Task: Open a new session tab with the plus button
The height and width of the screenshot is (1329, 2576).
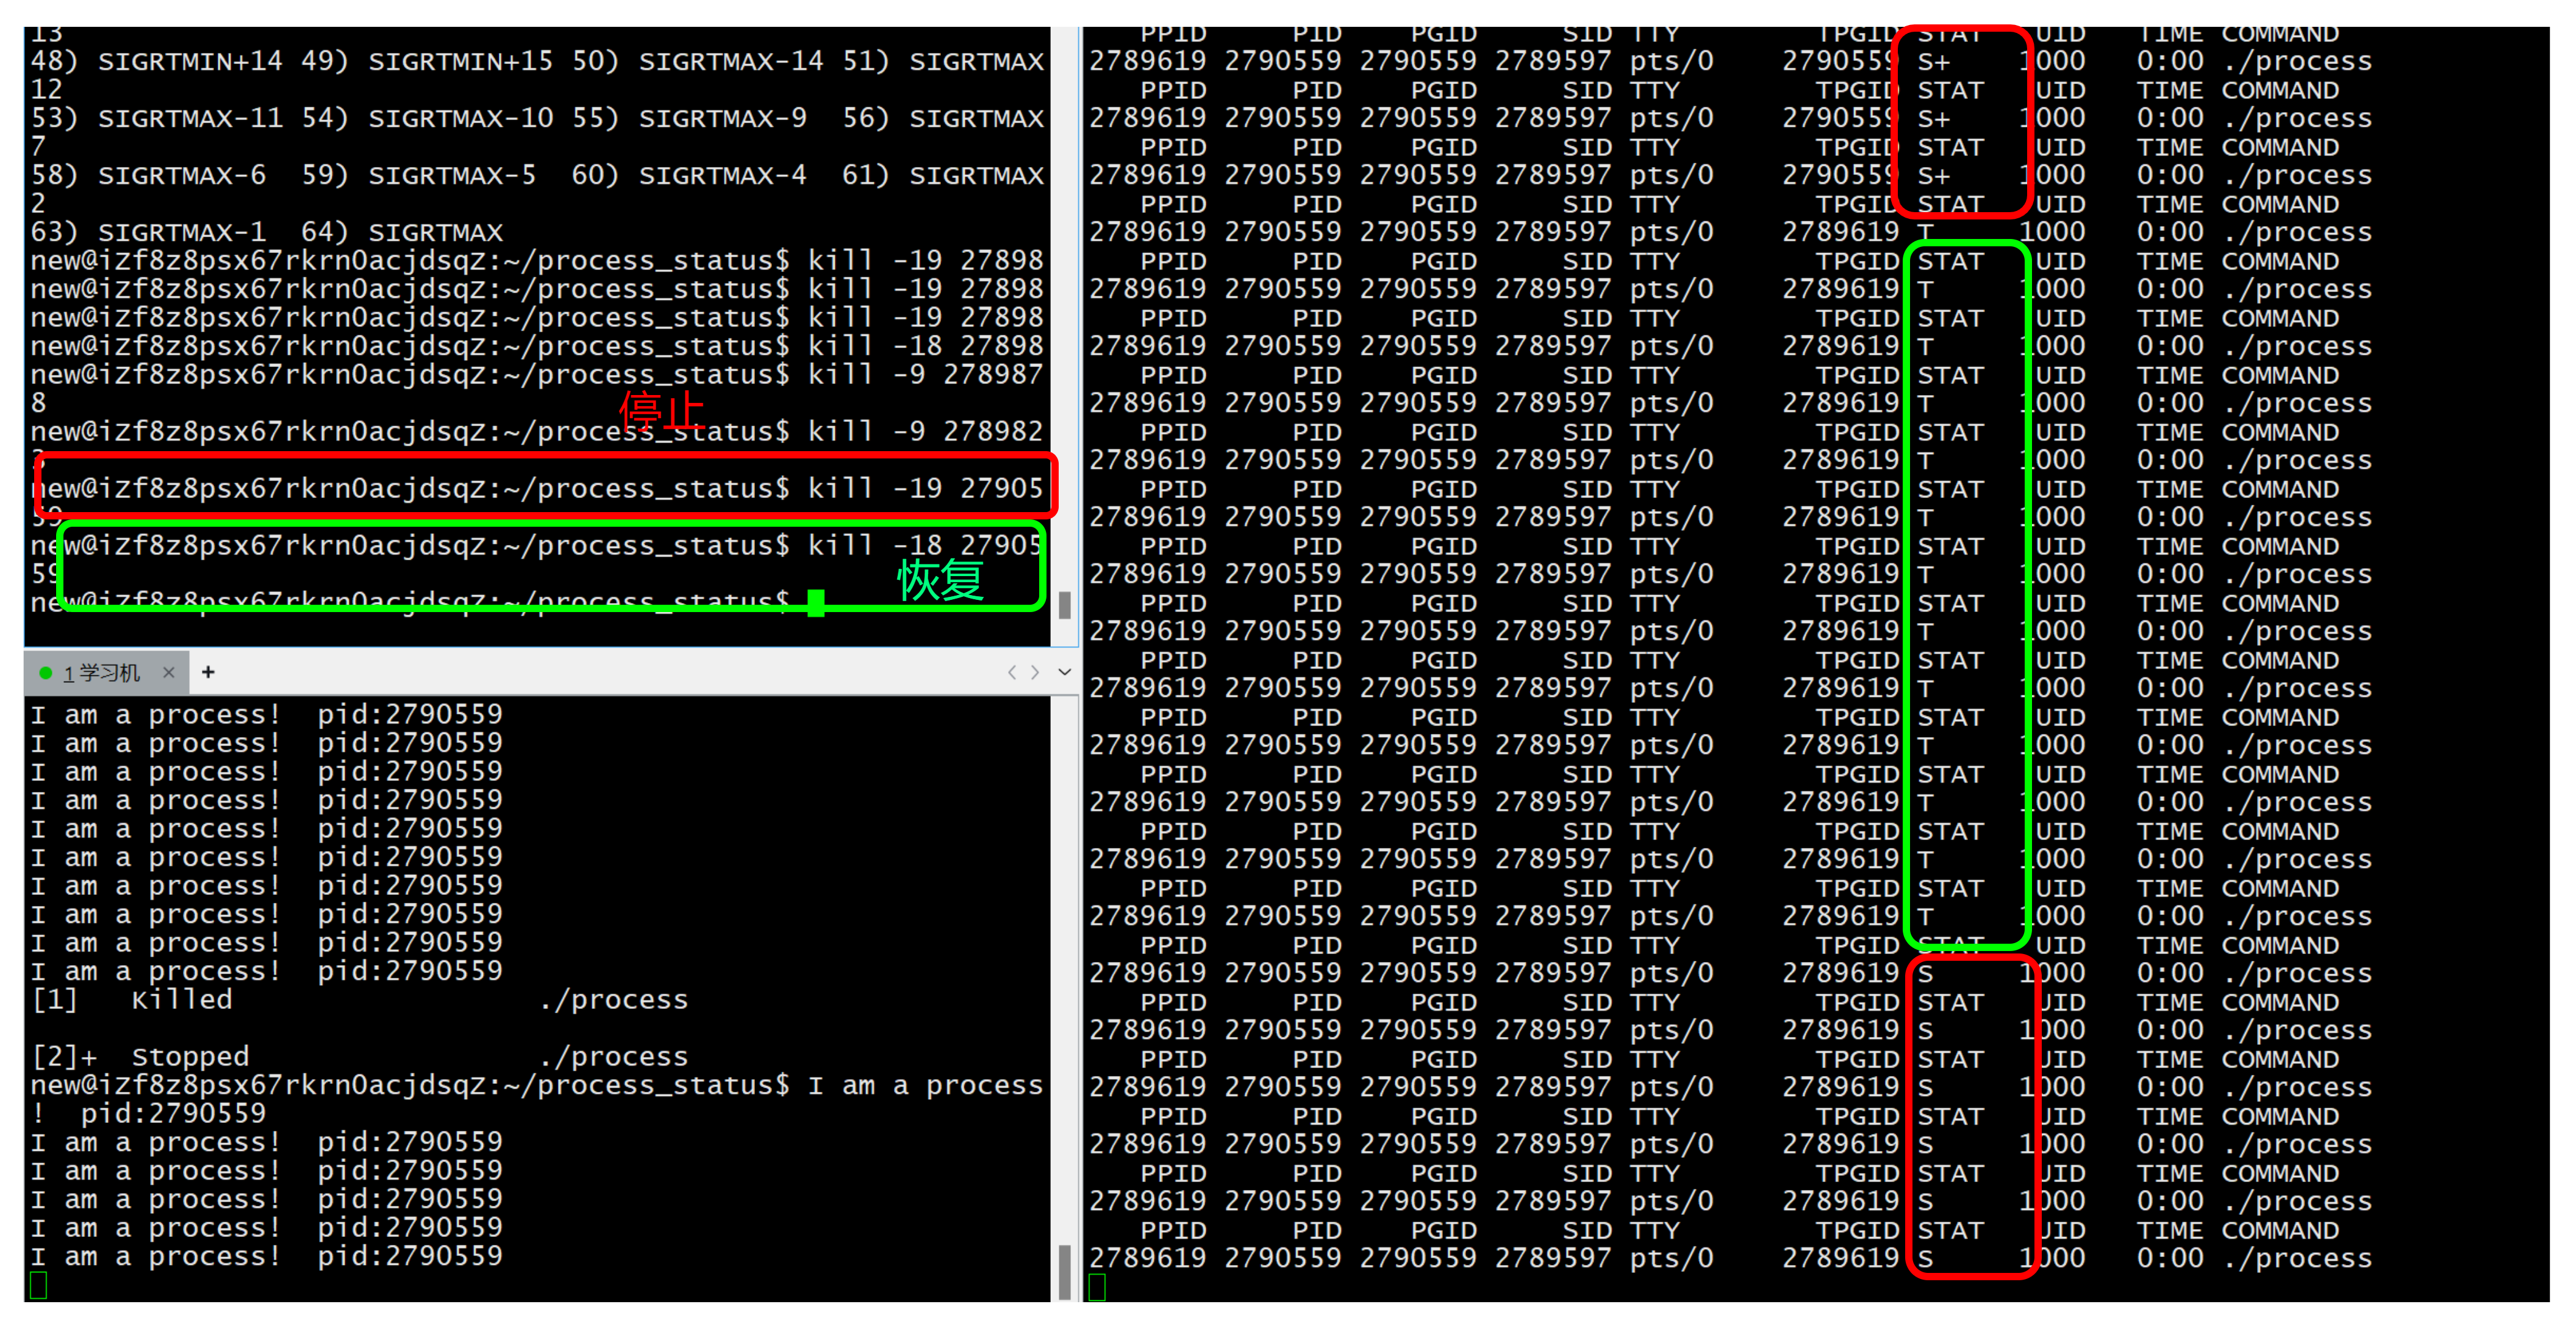Action: (208, 672)
